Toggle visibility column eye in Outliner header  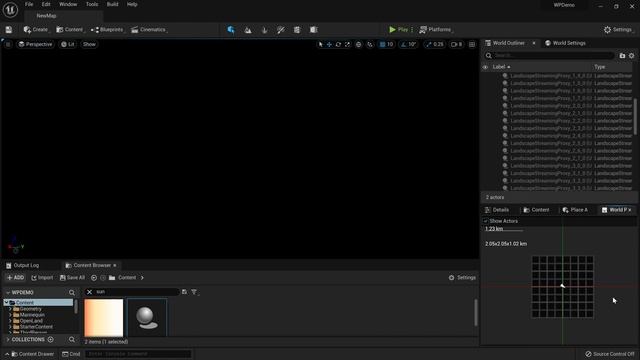(485, 67)
